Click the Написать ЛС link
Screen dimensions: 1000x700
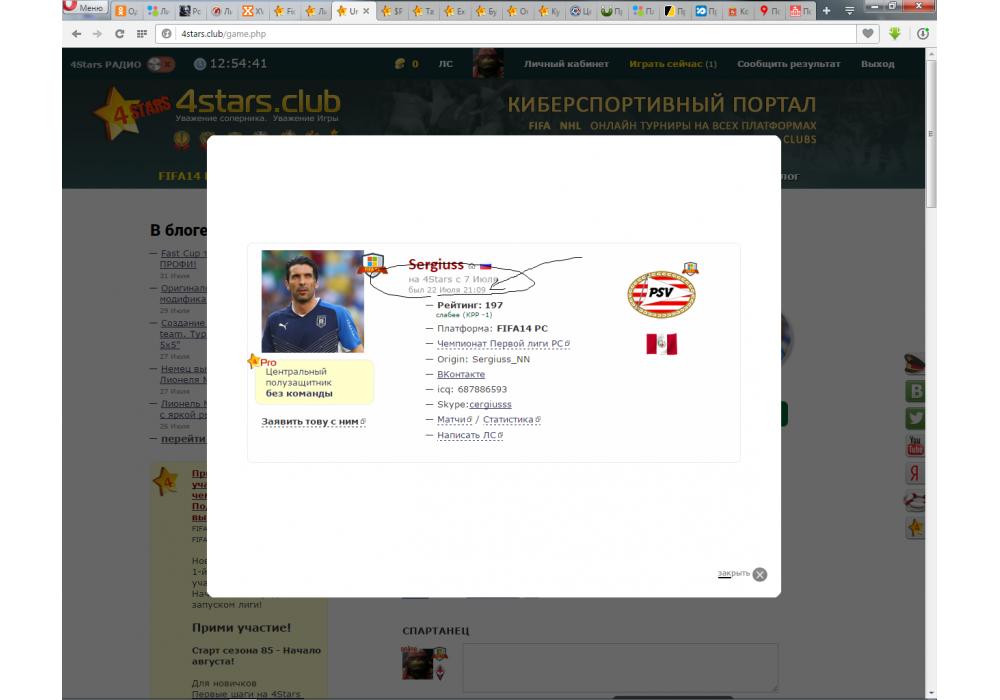(x=469, y=436)
